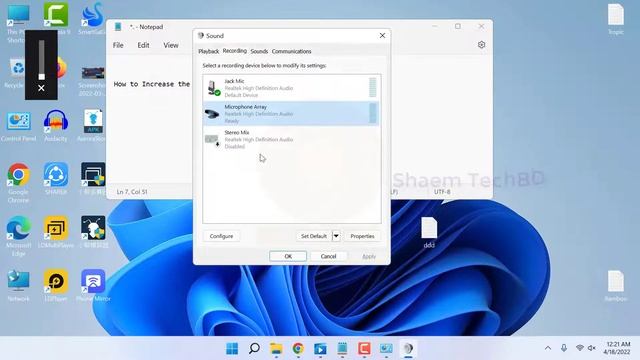The height and width of the screenshot is (360, 640).
Task: Open Notepad File menu
Action: (x=118, y=45)
